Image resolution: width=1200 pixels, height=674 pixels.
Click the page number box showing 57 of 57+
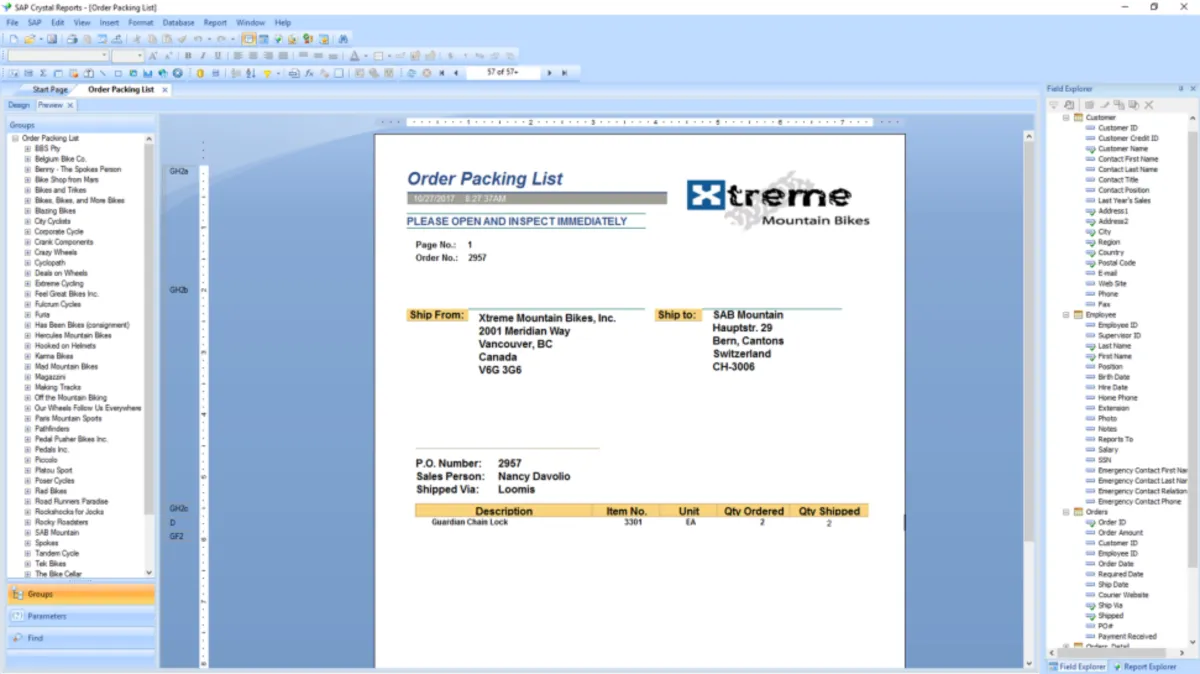(503, 73)
